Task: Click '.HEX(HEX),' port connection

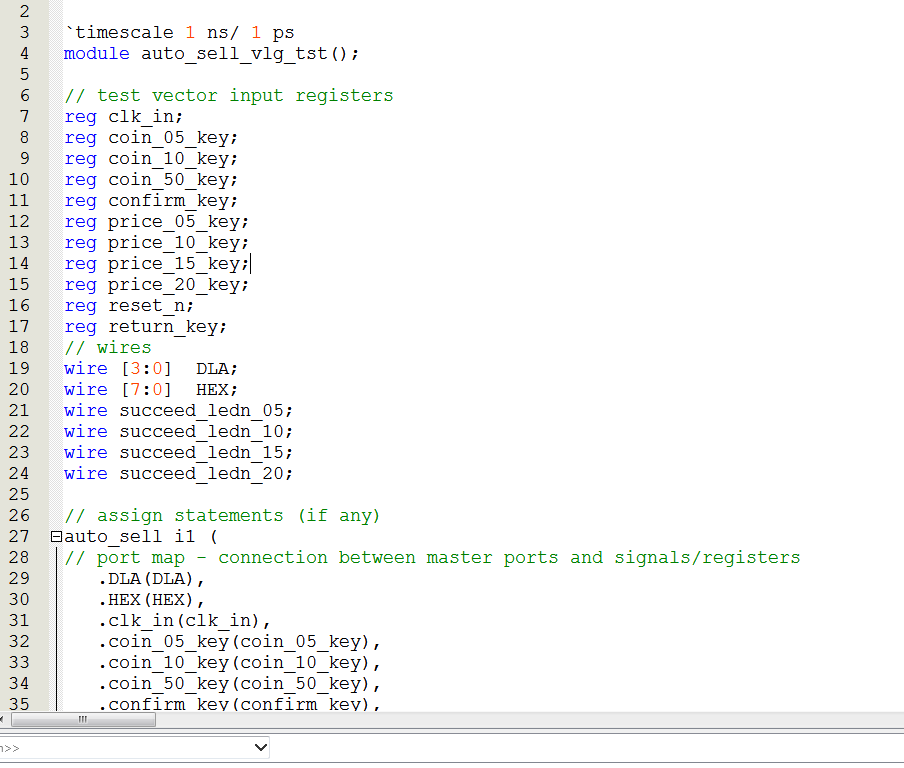Action: pyautogui.click(x=151, y=600)
